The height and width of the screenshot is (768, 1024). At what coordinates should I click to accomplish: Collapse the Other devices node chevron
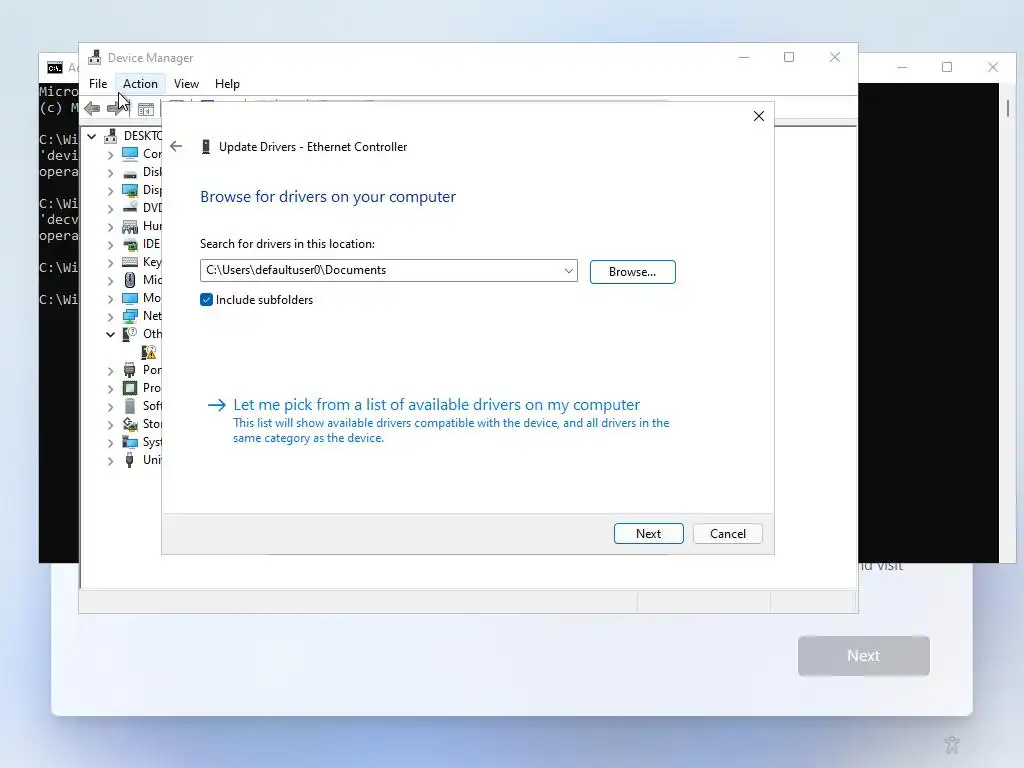110,334
